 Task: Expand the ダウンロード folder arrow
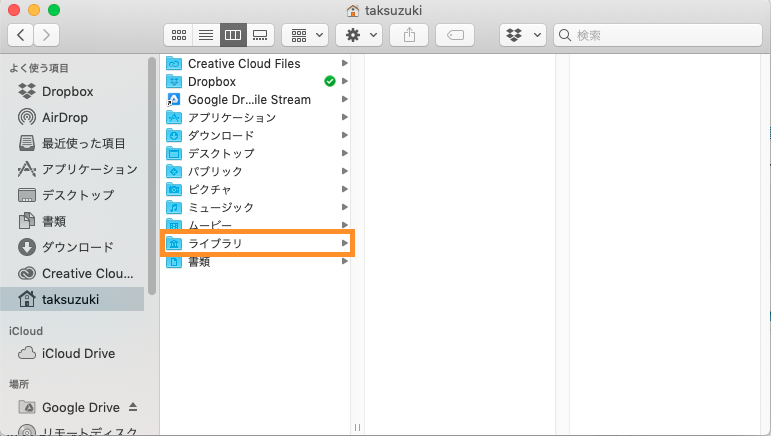(x=344, y=136)
